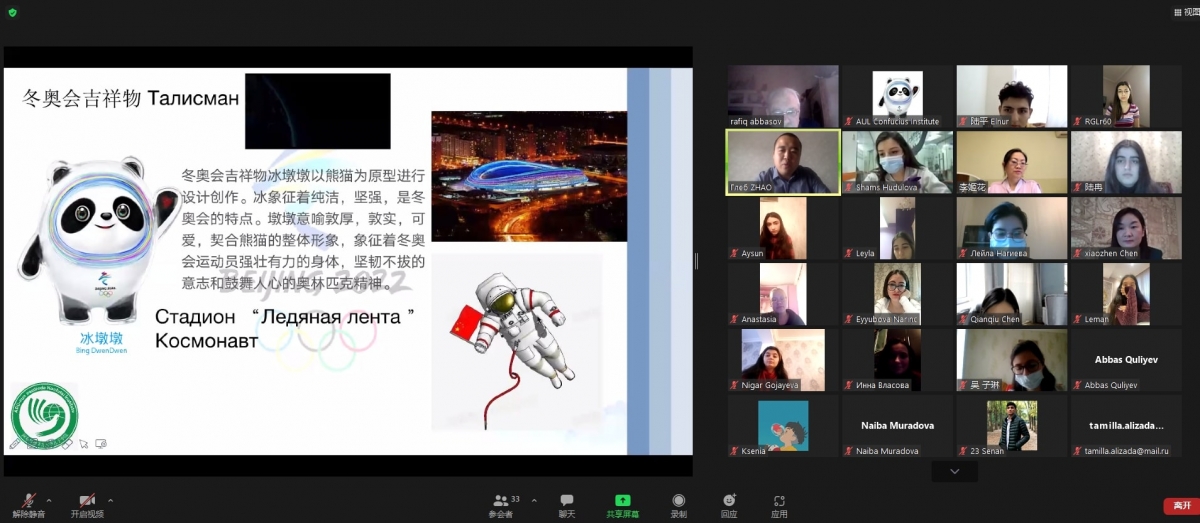Viewport: 1200px width, 523px height.
Task: Click muted mic icon beside 陆平 Elnur
Action: coord(964,122)
